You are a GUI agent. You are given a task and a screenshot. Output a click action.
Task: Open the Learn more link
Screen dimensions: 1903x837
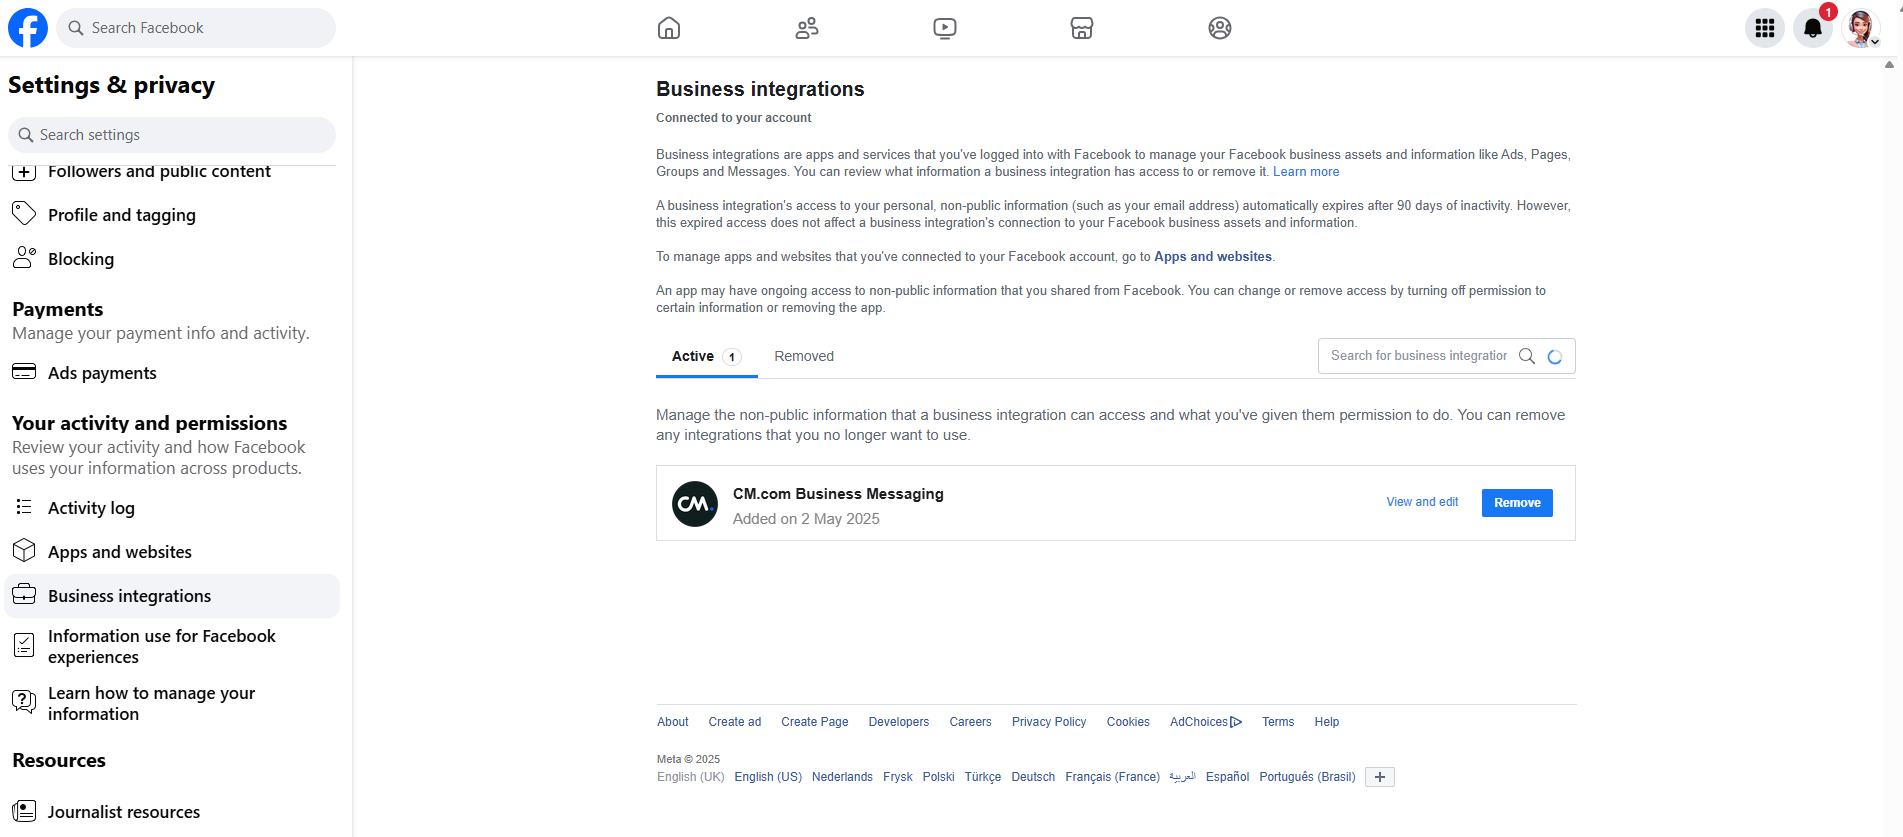pyautogui.click(x=1306, y=172)
